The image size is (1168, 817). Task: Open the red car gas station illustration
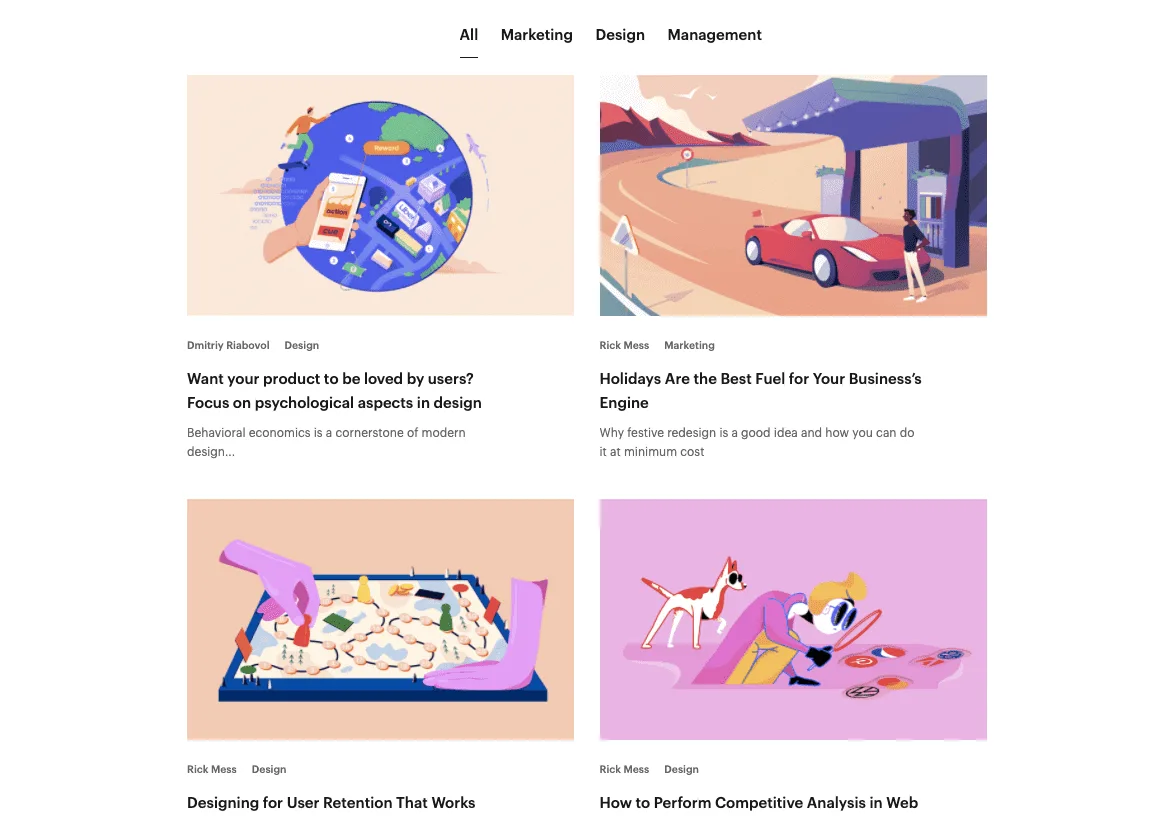(793, 195)
